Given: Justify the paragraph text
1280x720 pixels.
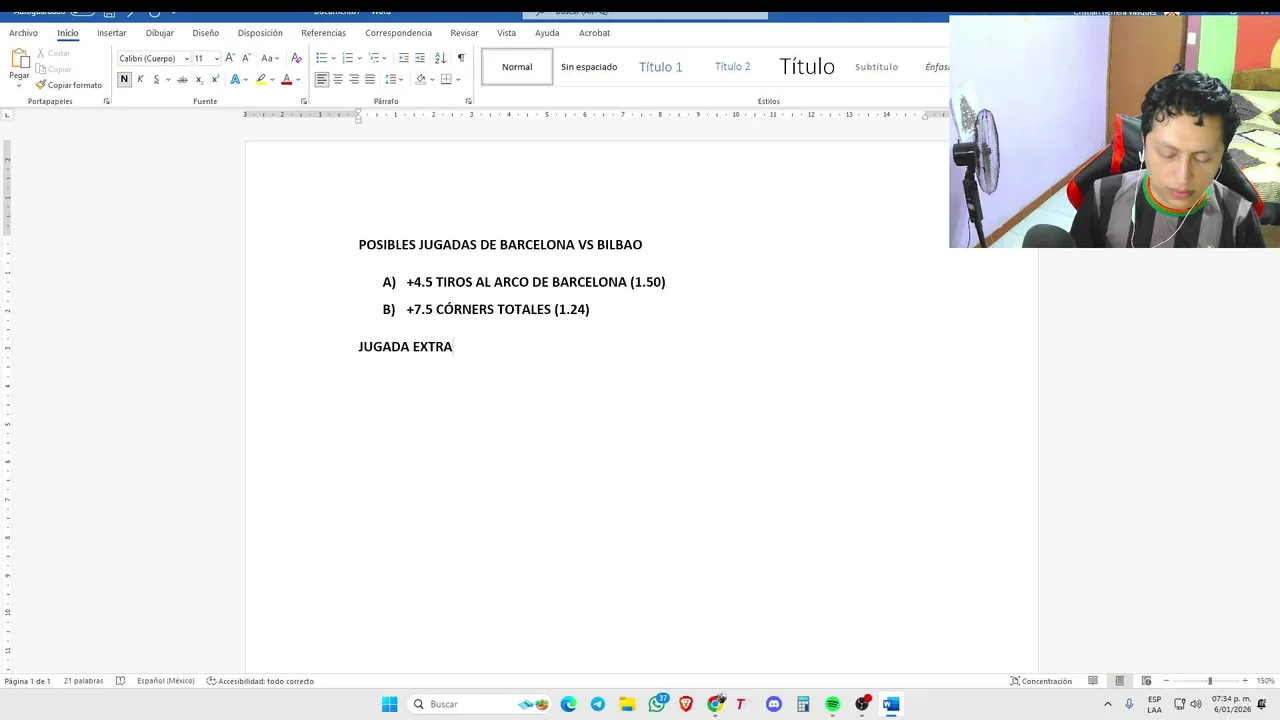Looking at the screenshot, I should pyautogui.click(x=370, y=79).
